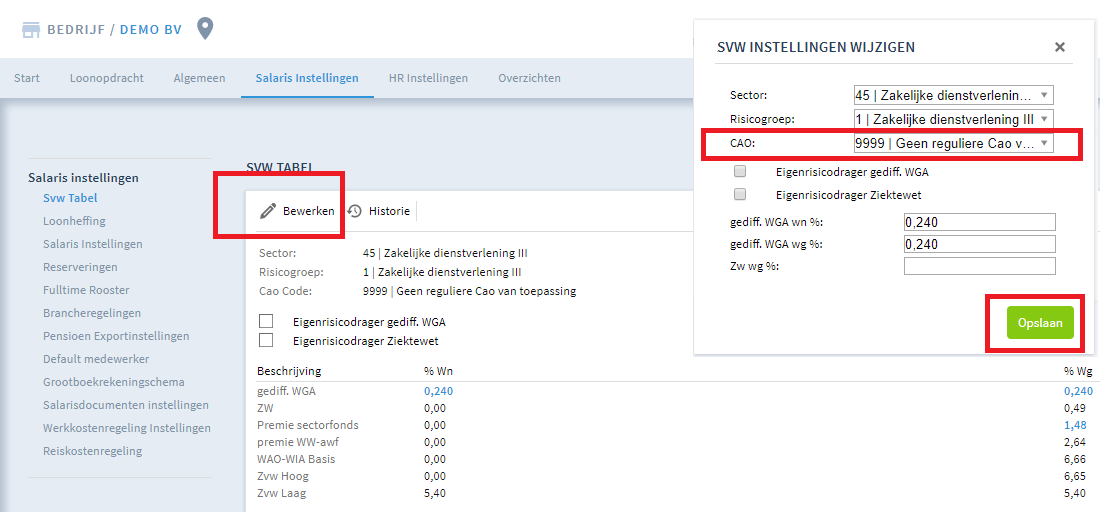Open the Sector dropdown

[953, 95]
